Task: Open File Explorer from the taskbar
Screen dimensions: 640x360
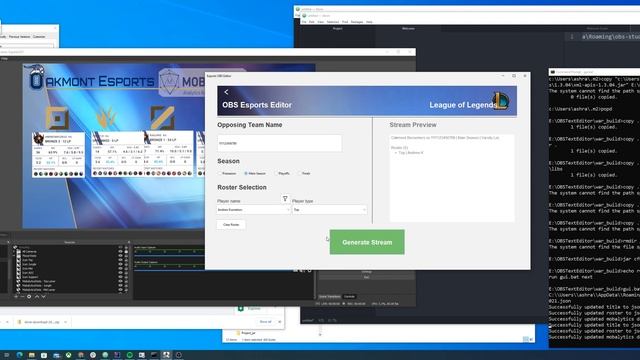Action: pos(32,355)
